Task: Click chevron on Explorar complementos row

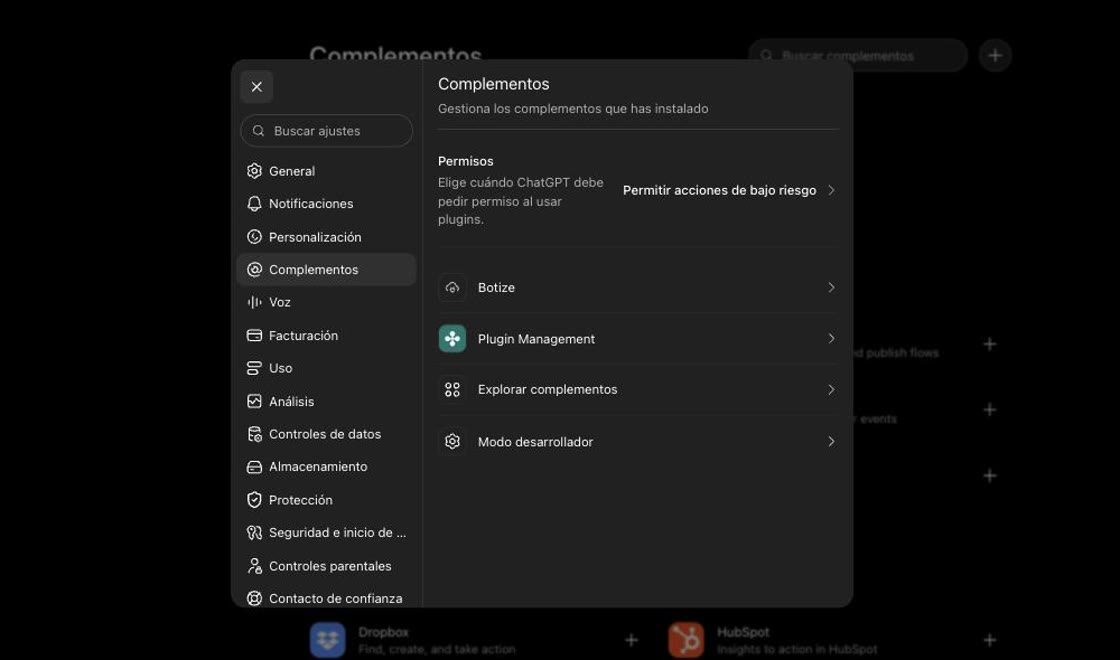Action: 831,389
